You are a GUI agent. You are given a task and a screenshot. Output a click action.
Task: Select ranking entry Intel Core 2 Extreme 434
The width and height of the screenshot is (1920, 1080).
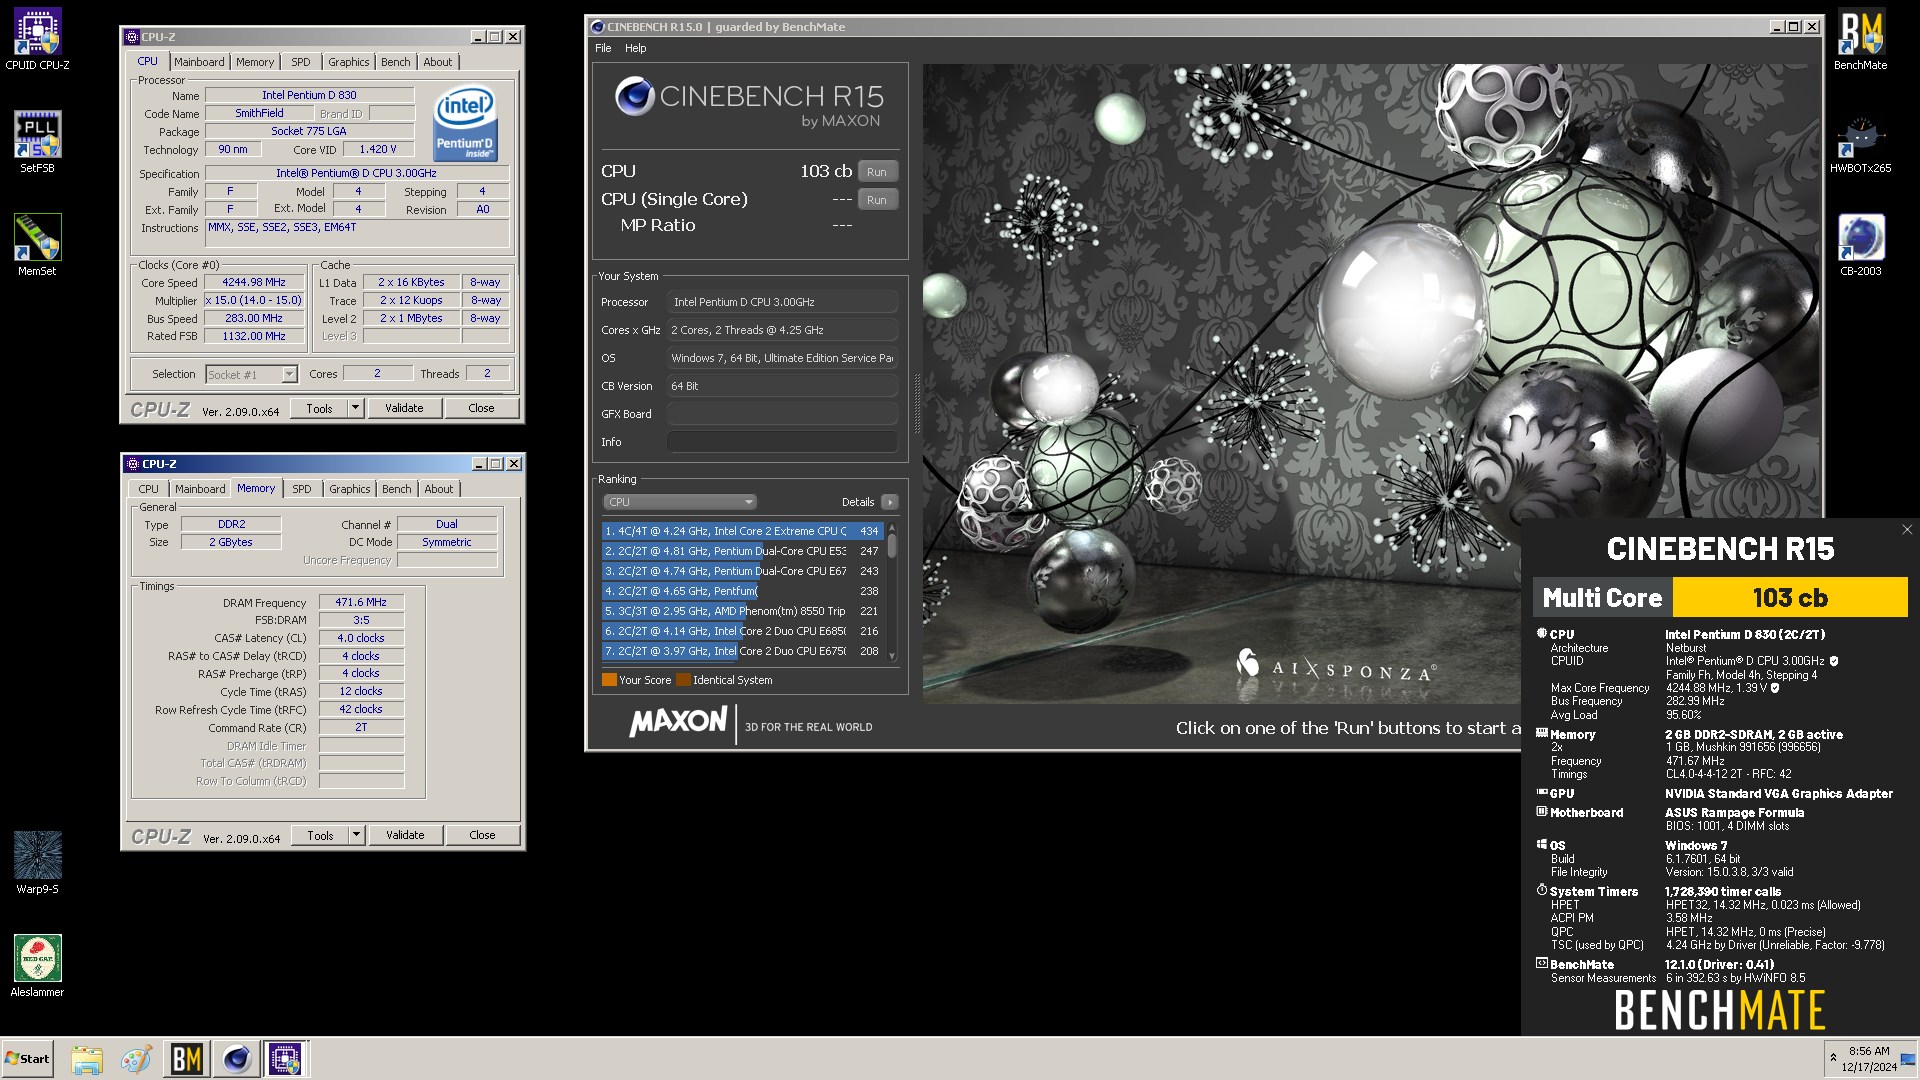click(x=742, y=531)
